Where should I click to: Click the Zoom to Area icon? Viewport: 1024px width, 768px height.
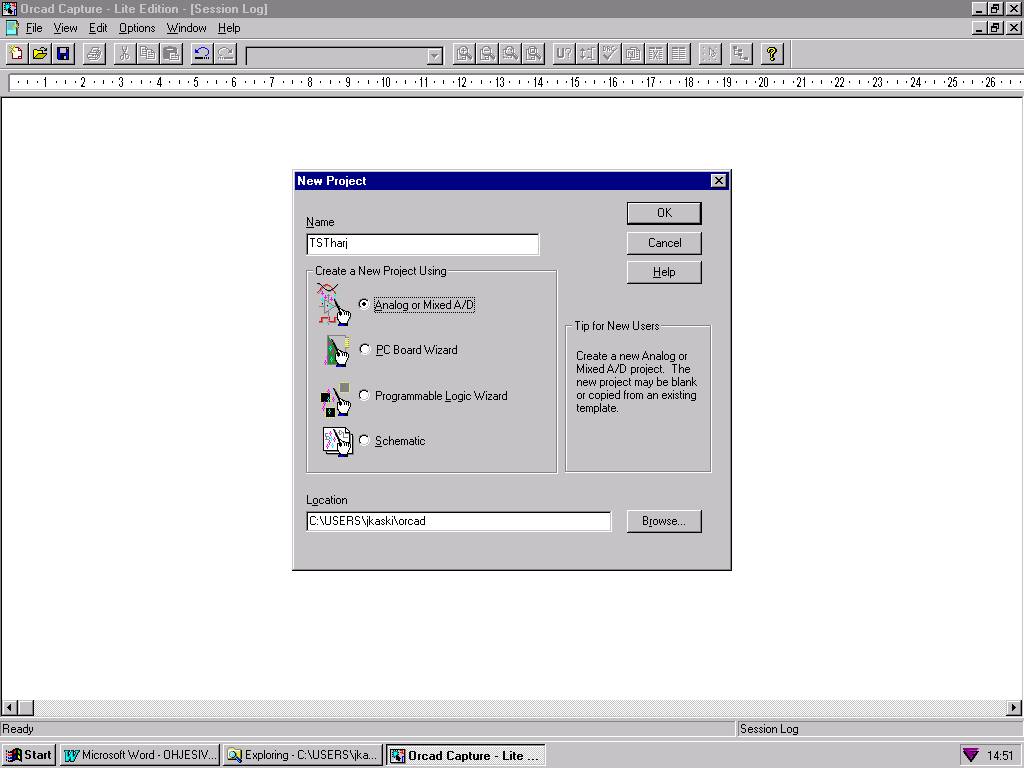(511, 54)
